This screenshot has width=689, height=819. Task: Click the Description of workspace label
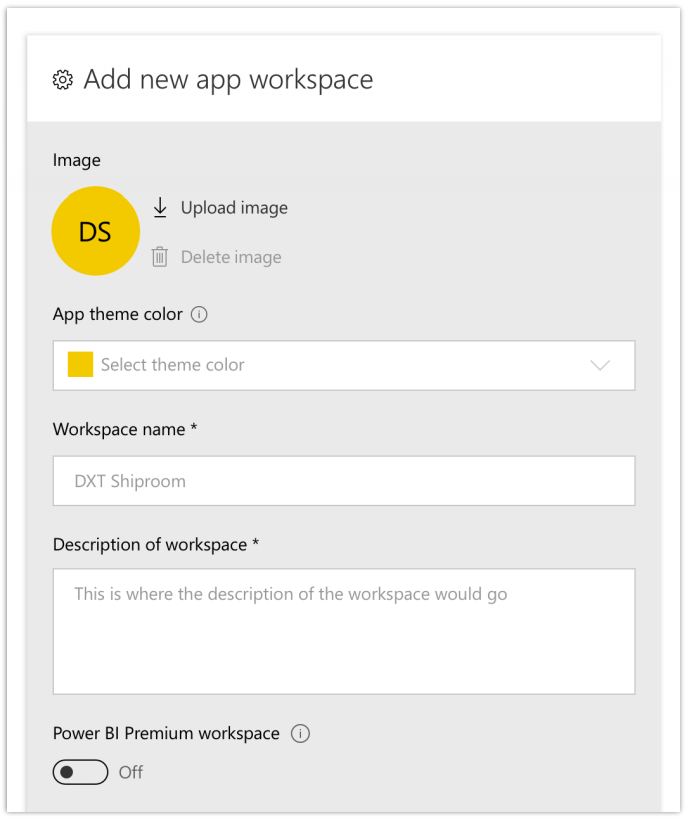pyautogui.click(x=155, y=545)
